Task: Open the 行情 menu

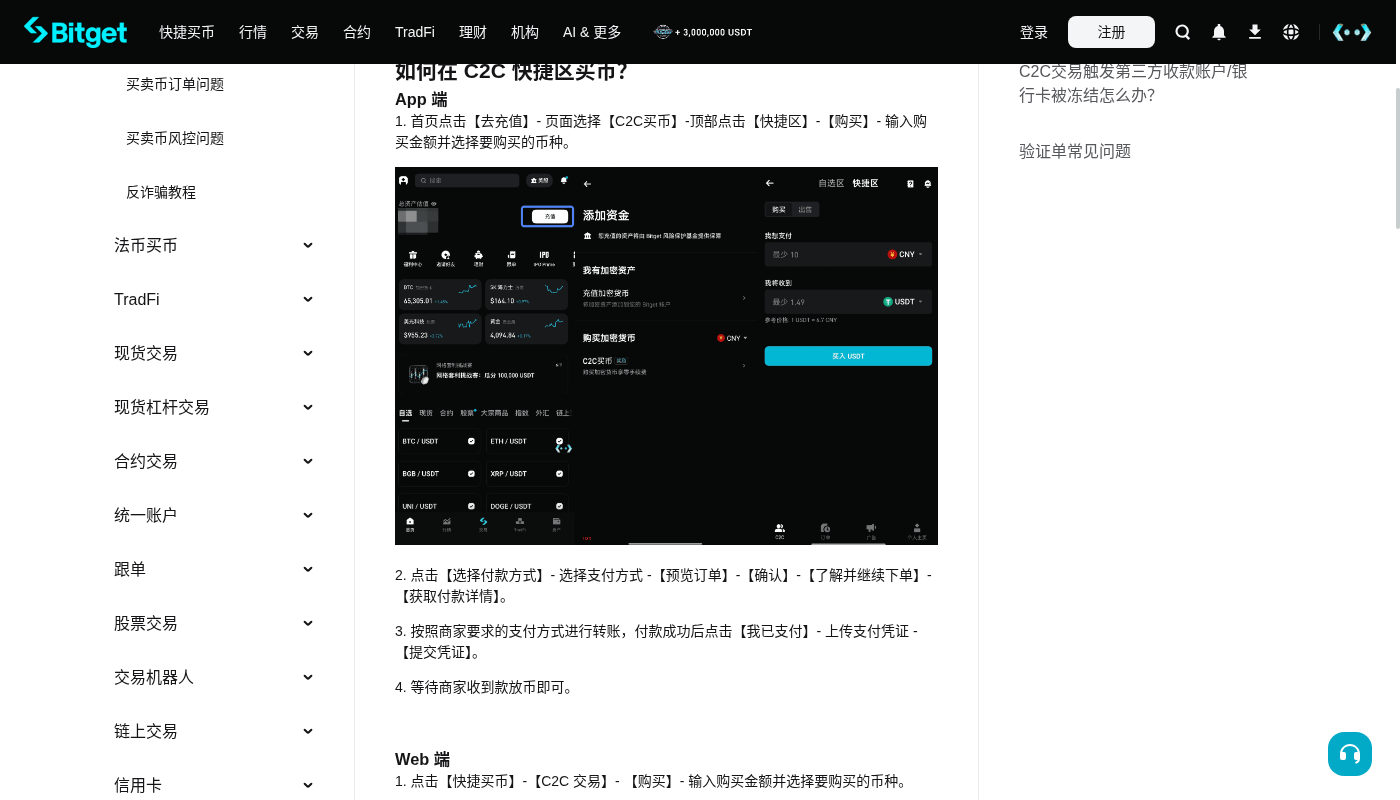Action: 253,32
